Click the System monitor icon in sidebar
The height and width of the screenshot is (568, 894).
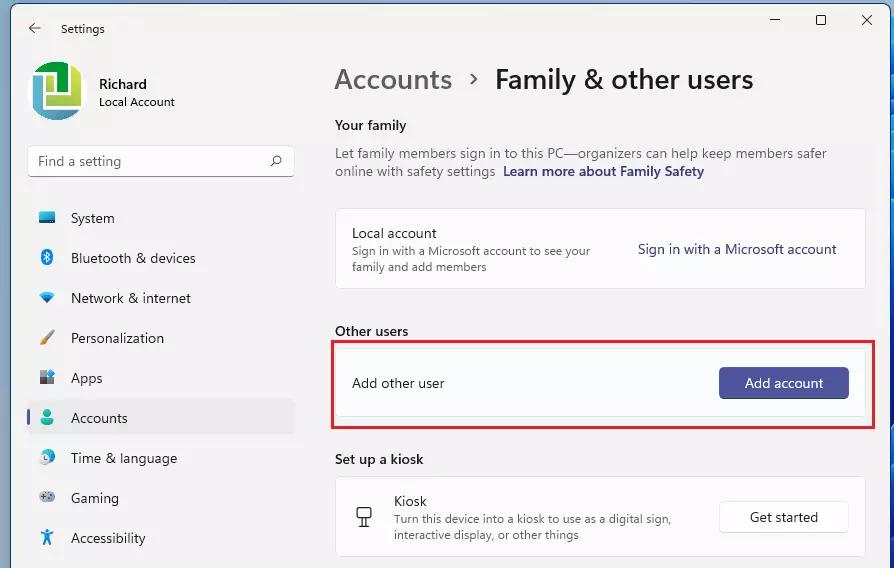pos(47,218)
